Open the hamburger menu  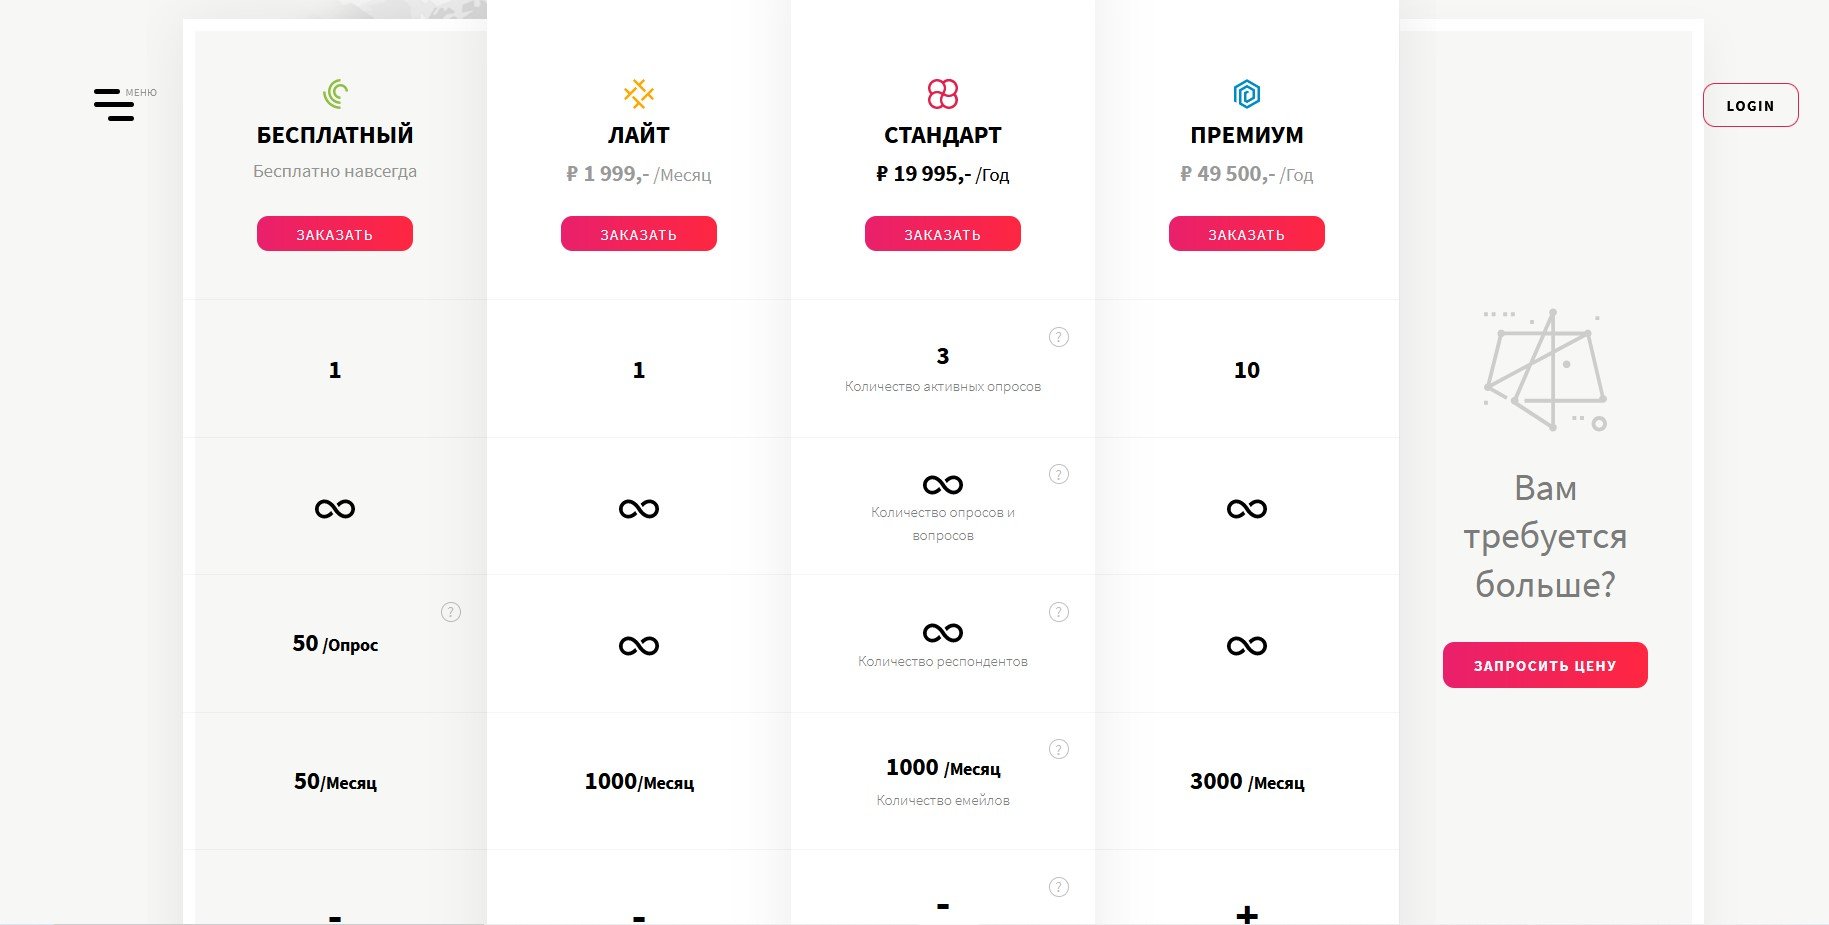tap(114, 105)
